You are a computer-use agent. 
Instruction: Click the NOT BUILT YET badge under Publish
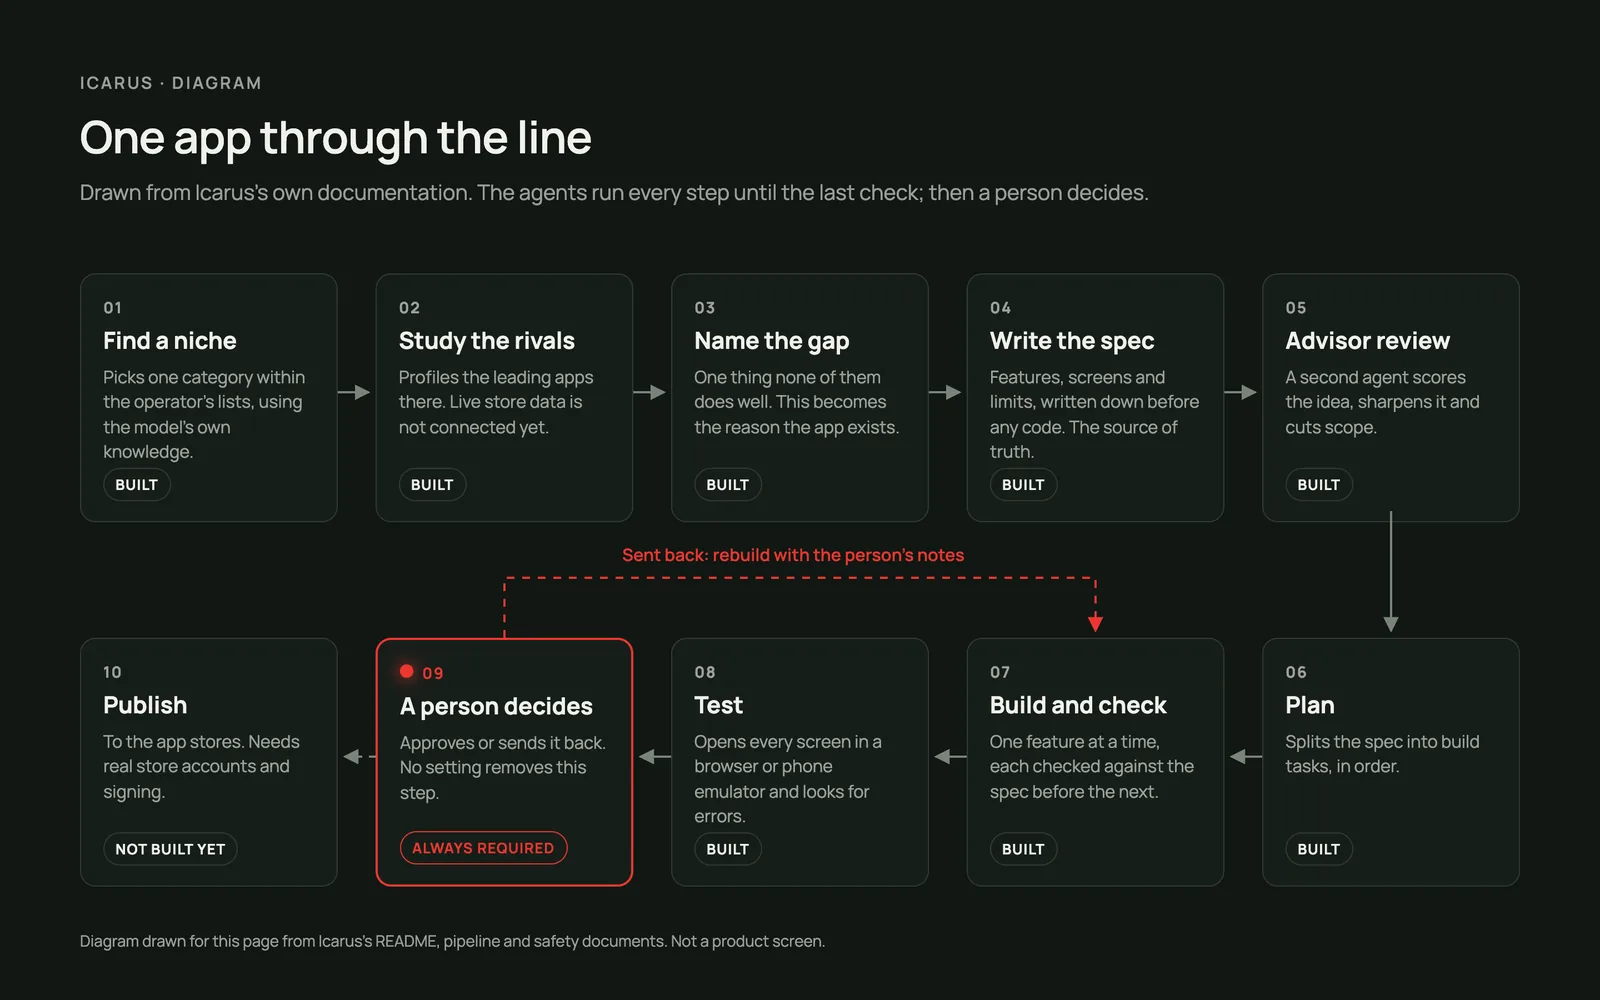click(x=170, y=849)
